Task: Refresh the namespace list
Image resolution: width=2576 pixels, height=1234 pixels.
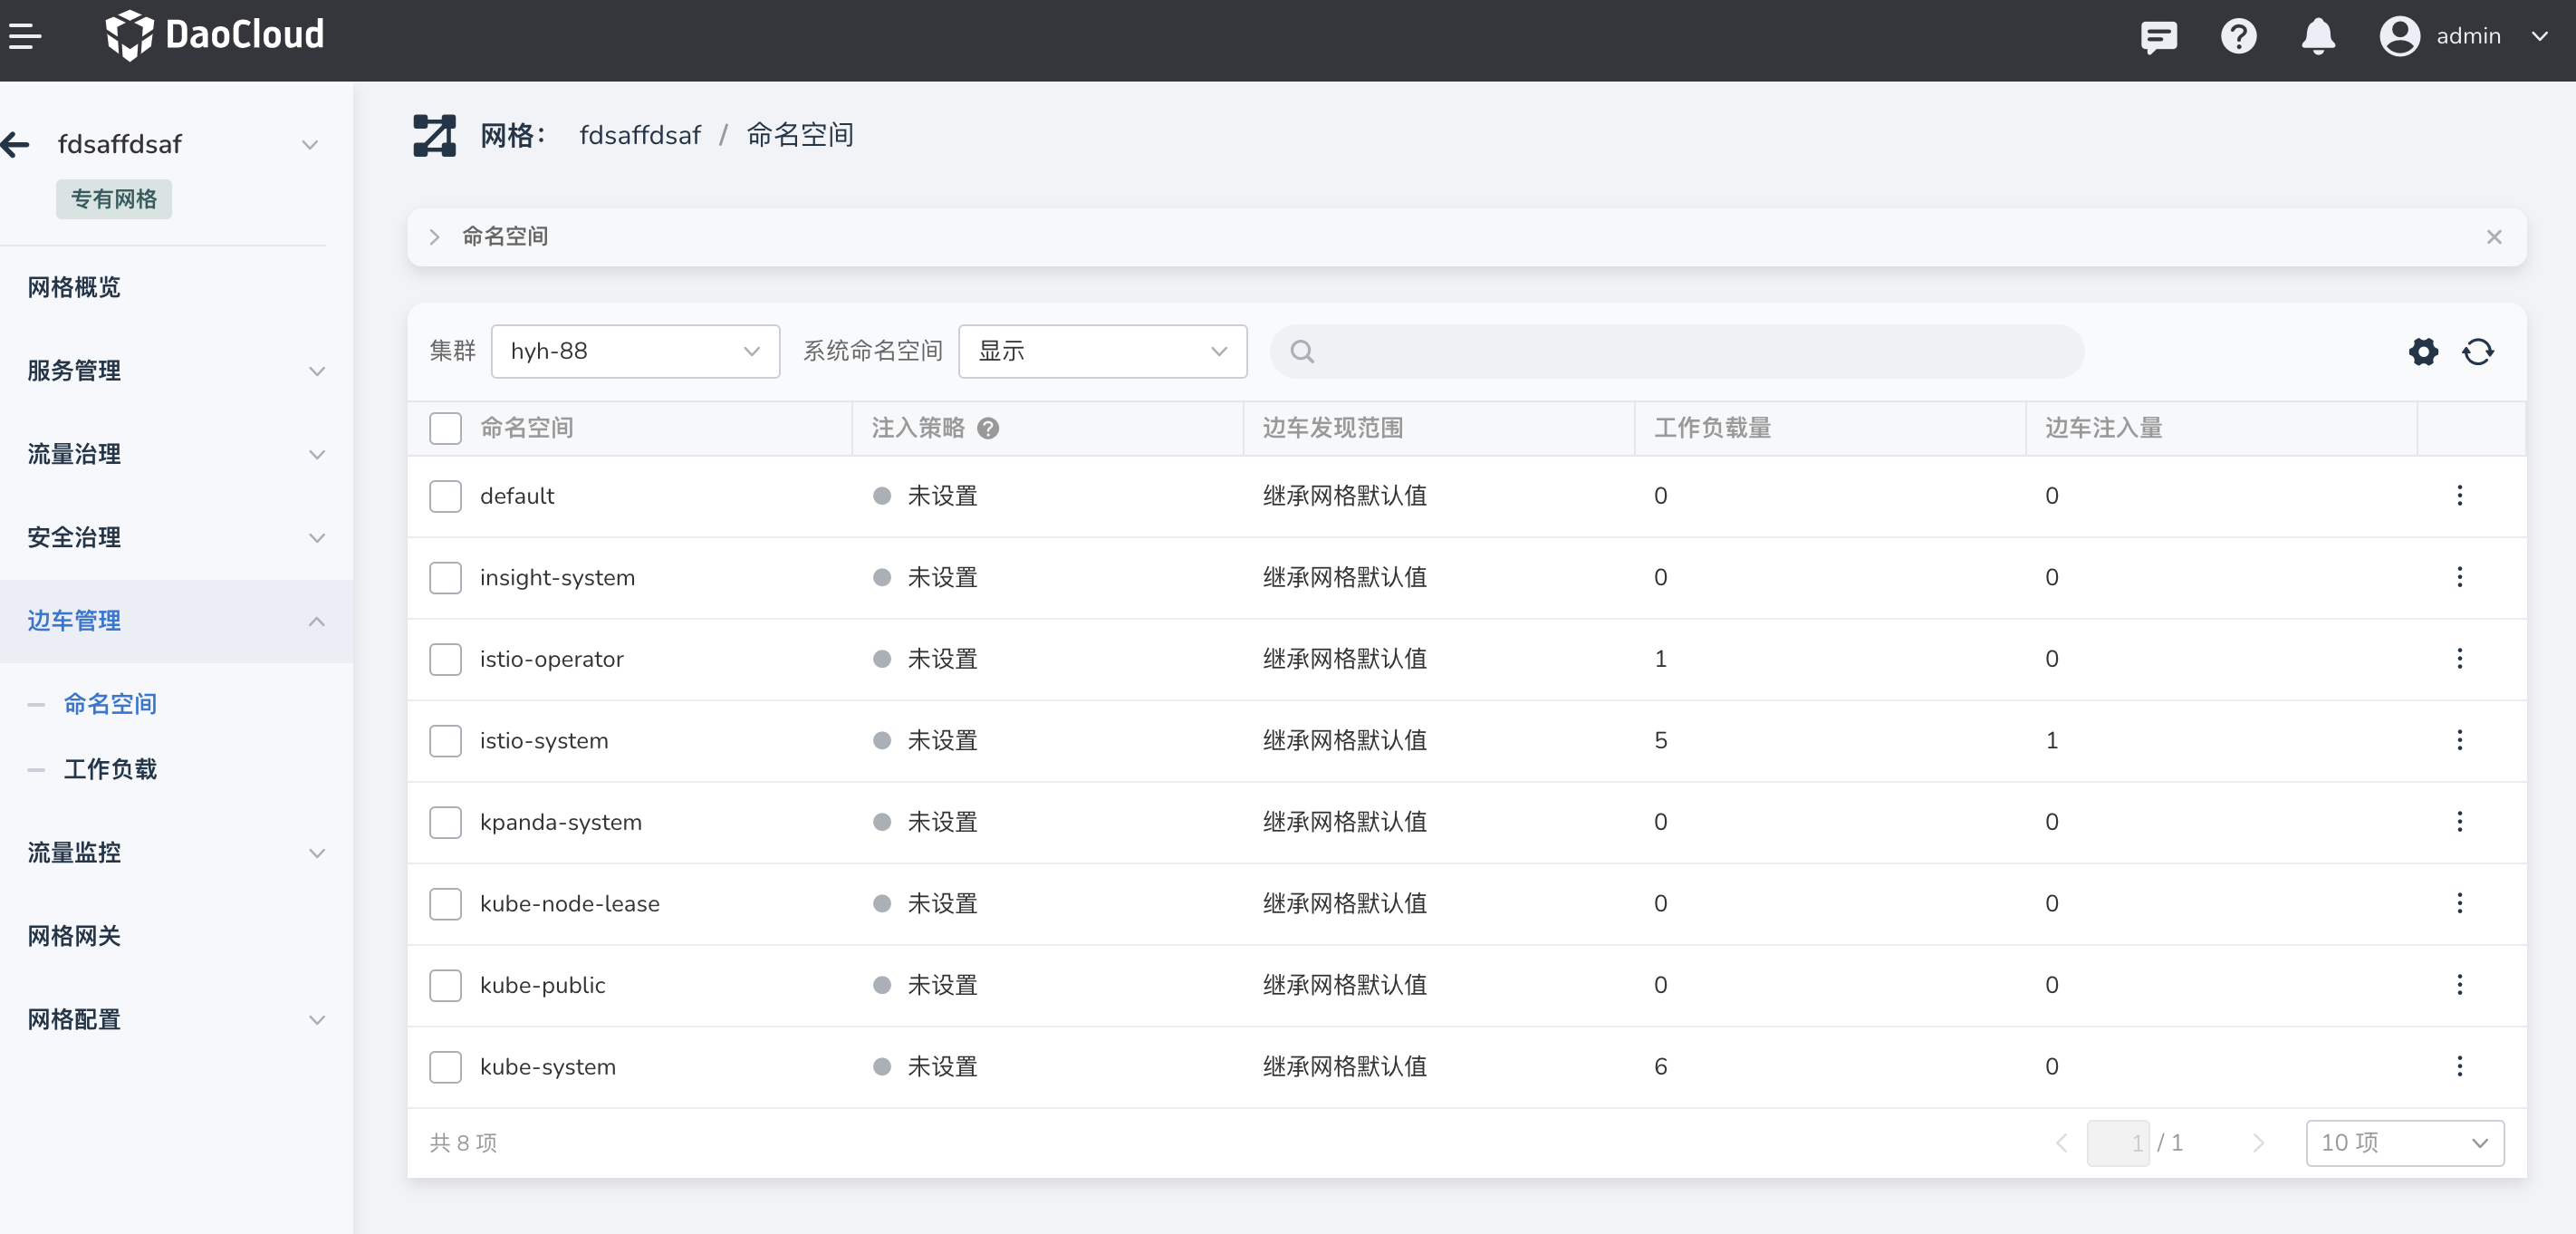Action: 2478,352
